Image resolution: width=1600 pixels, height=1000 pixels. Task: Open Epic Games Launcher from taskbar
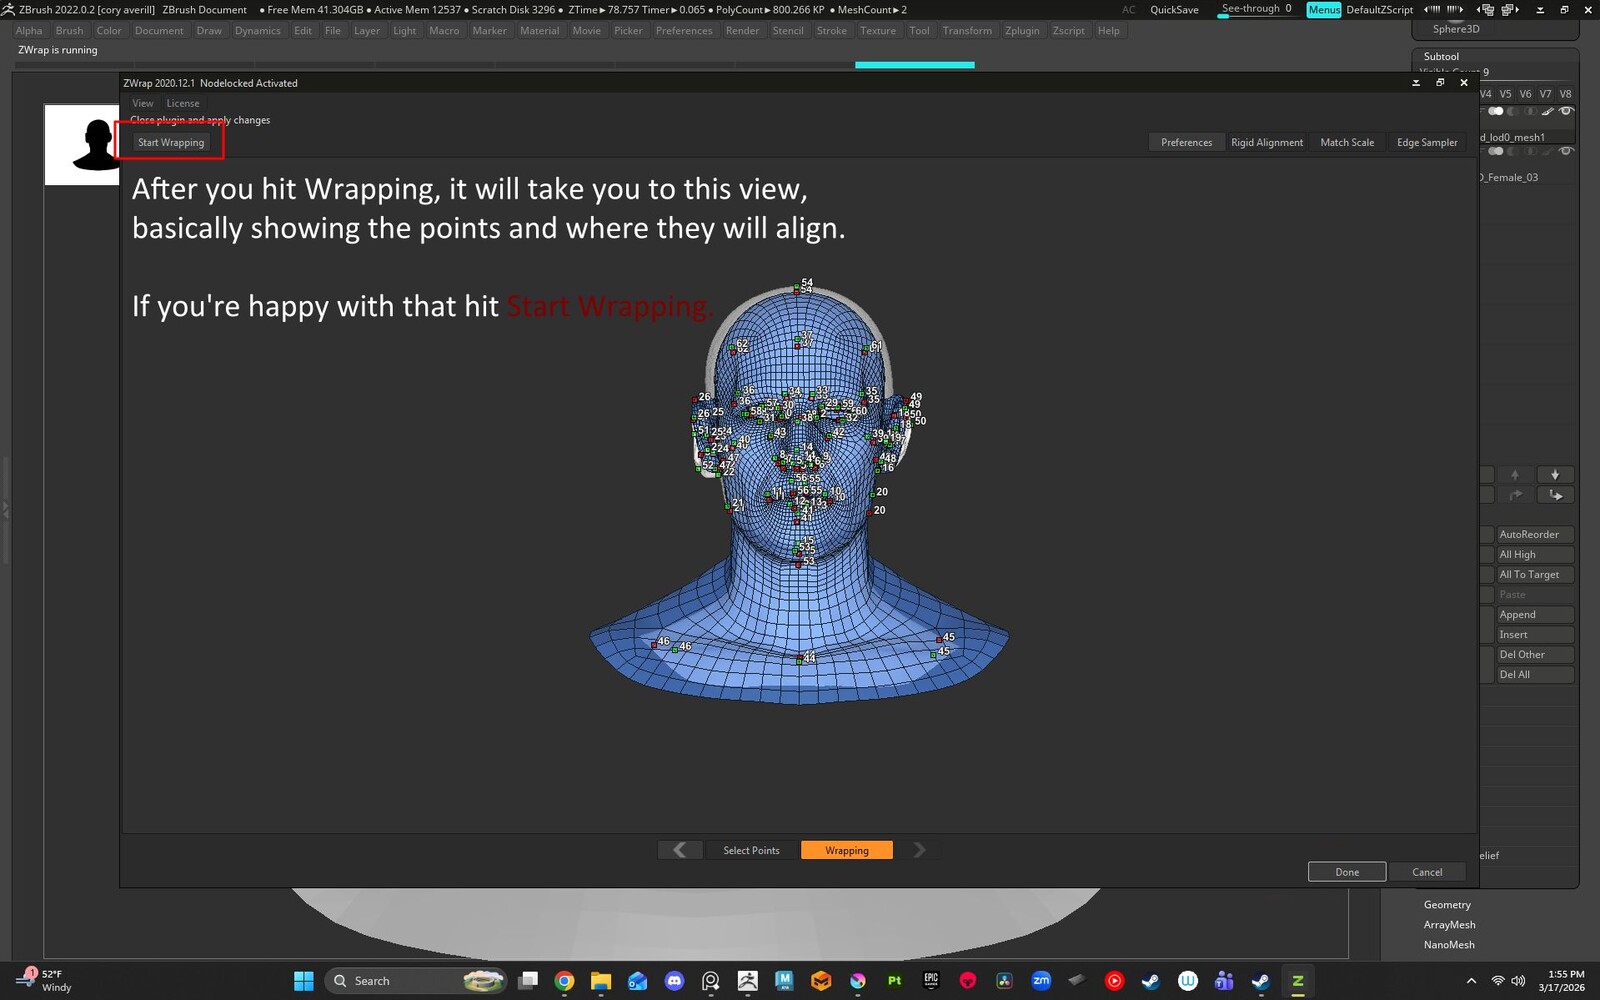(x=931, y=981)
